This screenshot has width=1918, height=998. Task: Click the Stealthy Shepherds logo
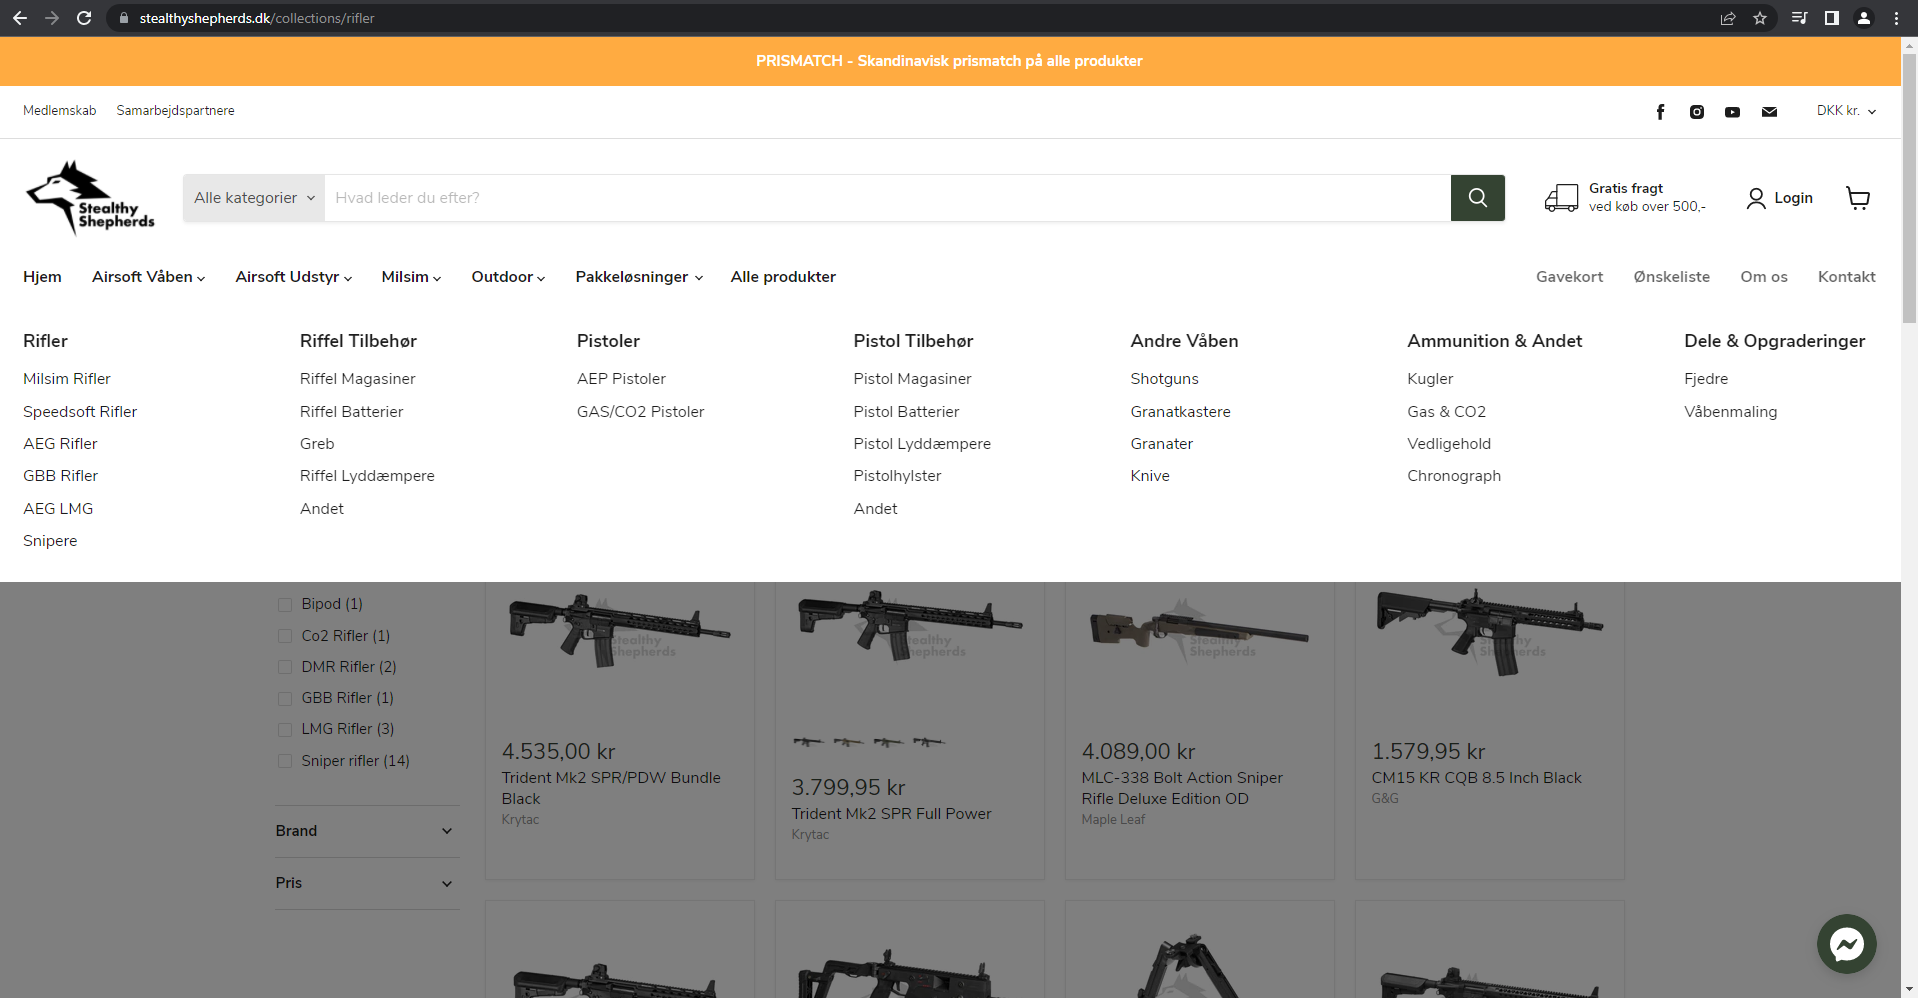click(91, 198)
